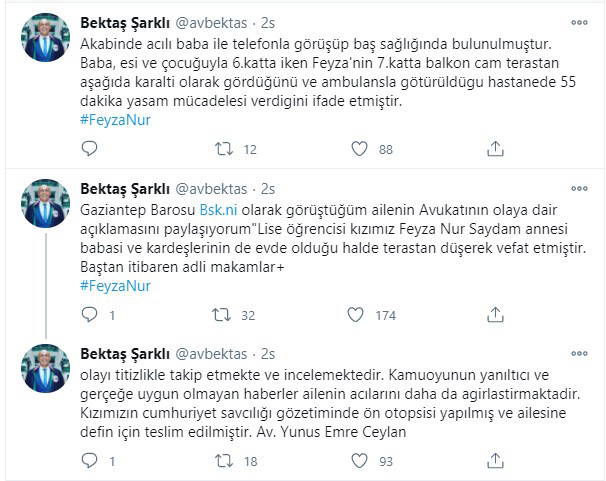The height and width of the screenshot is (481, 606).
Task: Reply to the tweet starting 'olayı titizlikle'
Action: point(86,460)
